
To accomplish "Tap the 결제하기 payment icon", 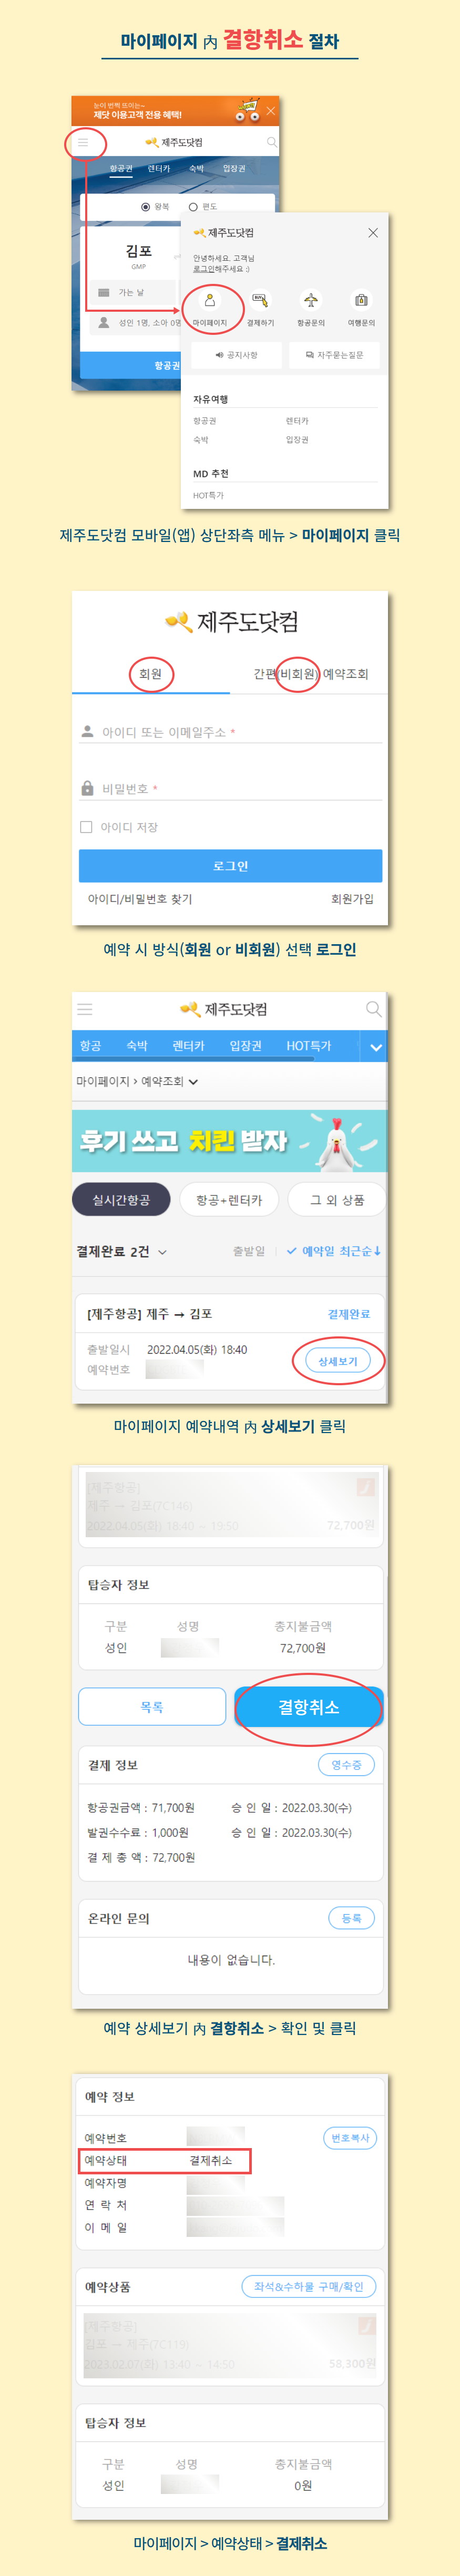I will pyautogui.click(x=260, y=300).
